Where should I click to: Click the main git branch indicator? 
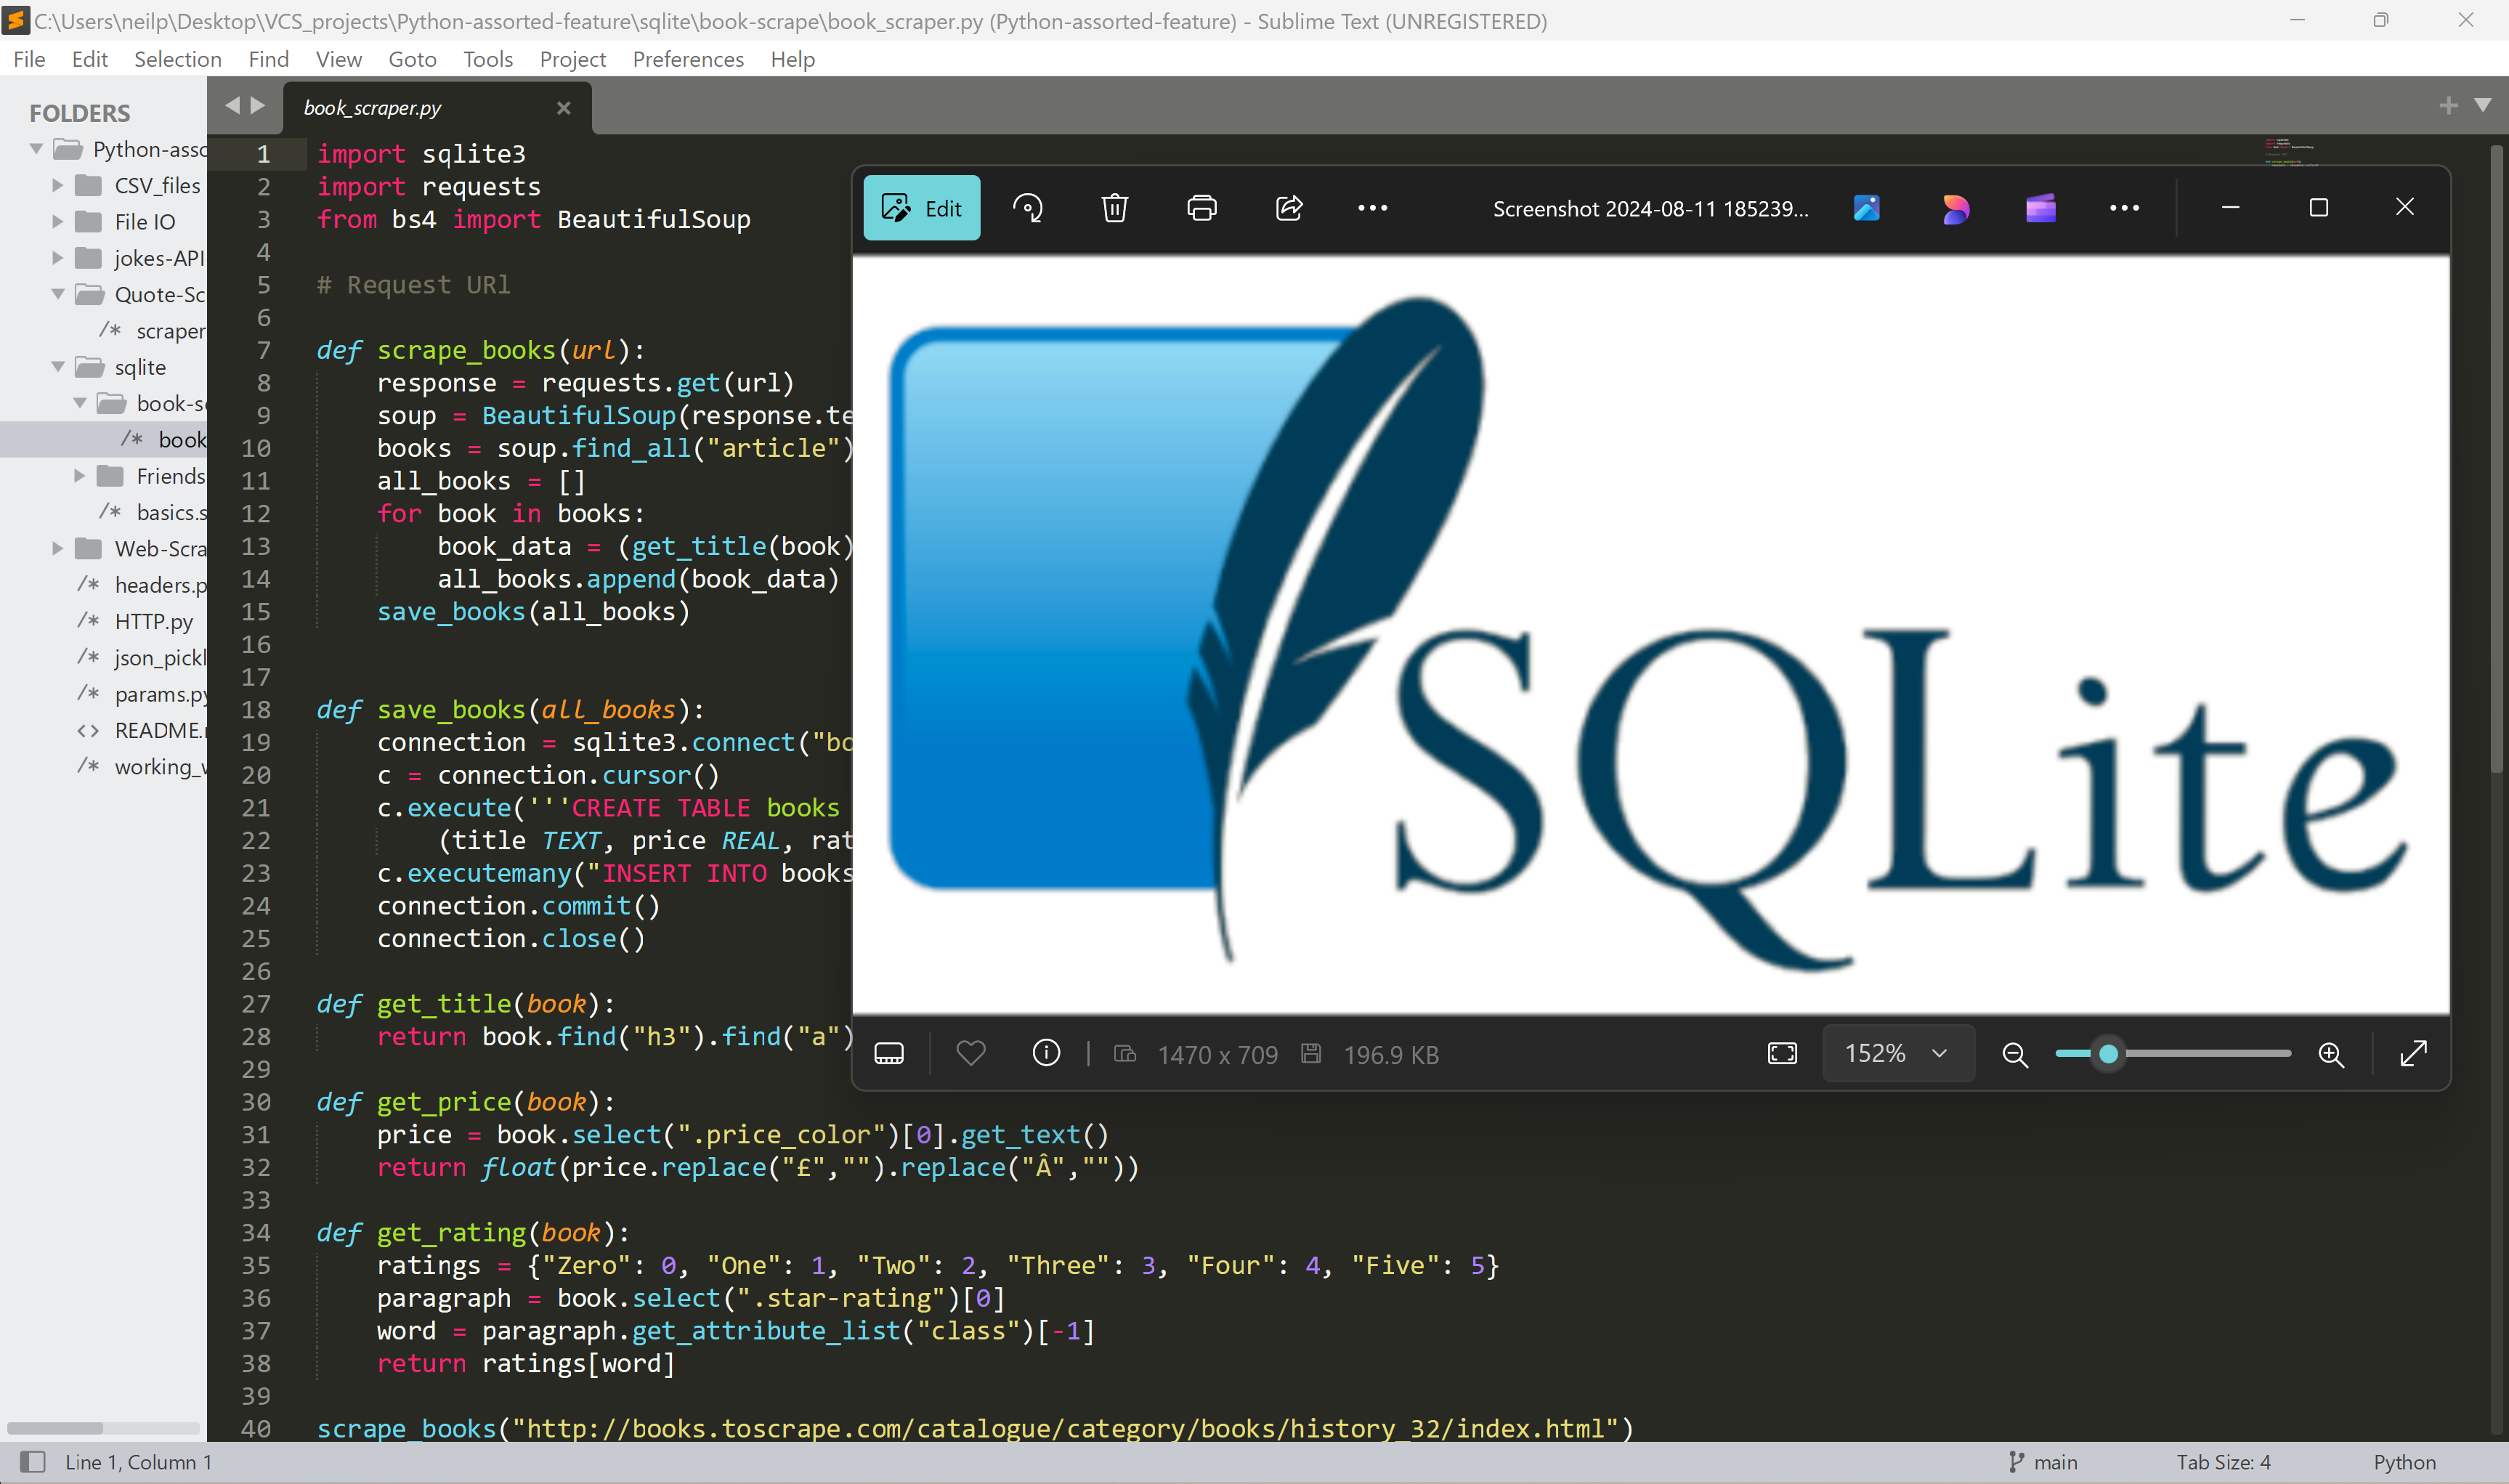point(2043,1462)
